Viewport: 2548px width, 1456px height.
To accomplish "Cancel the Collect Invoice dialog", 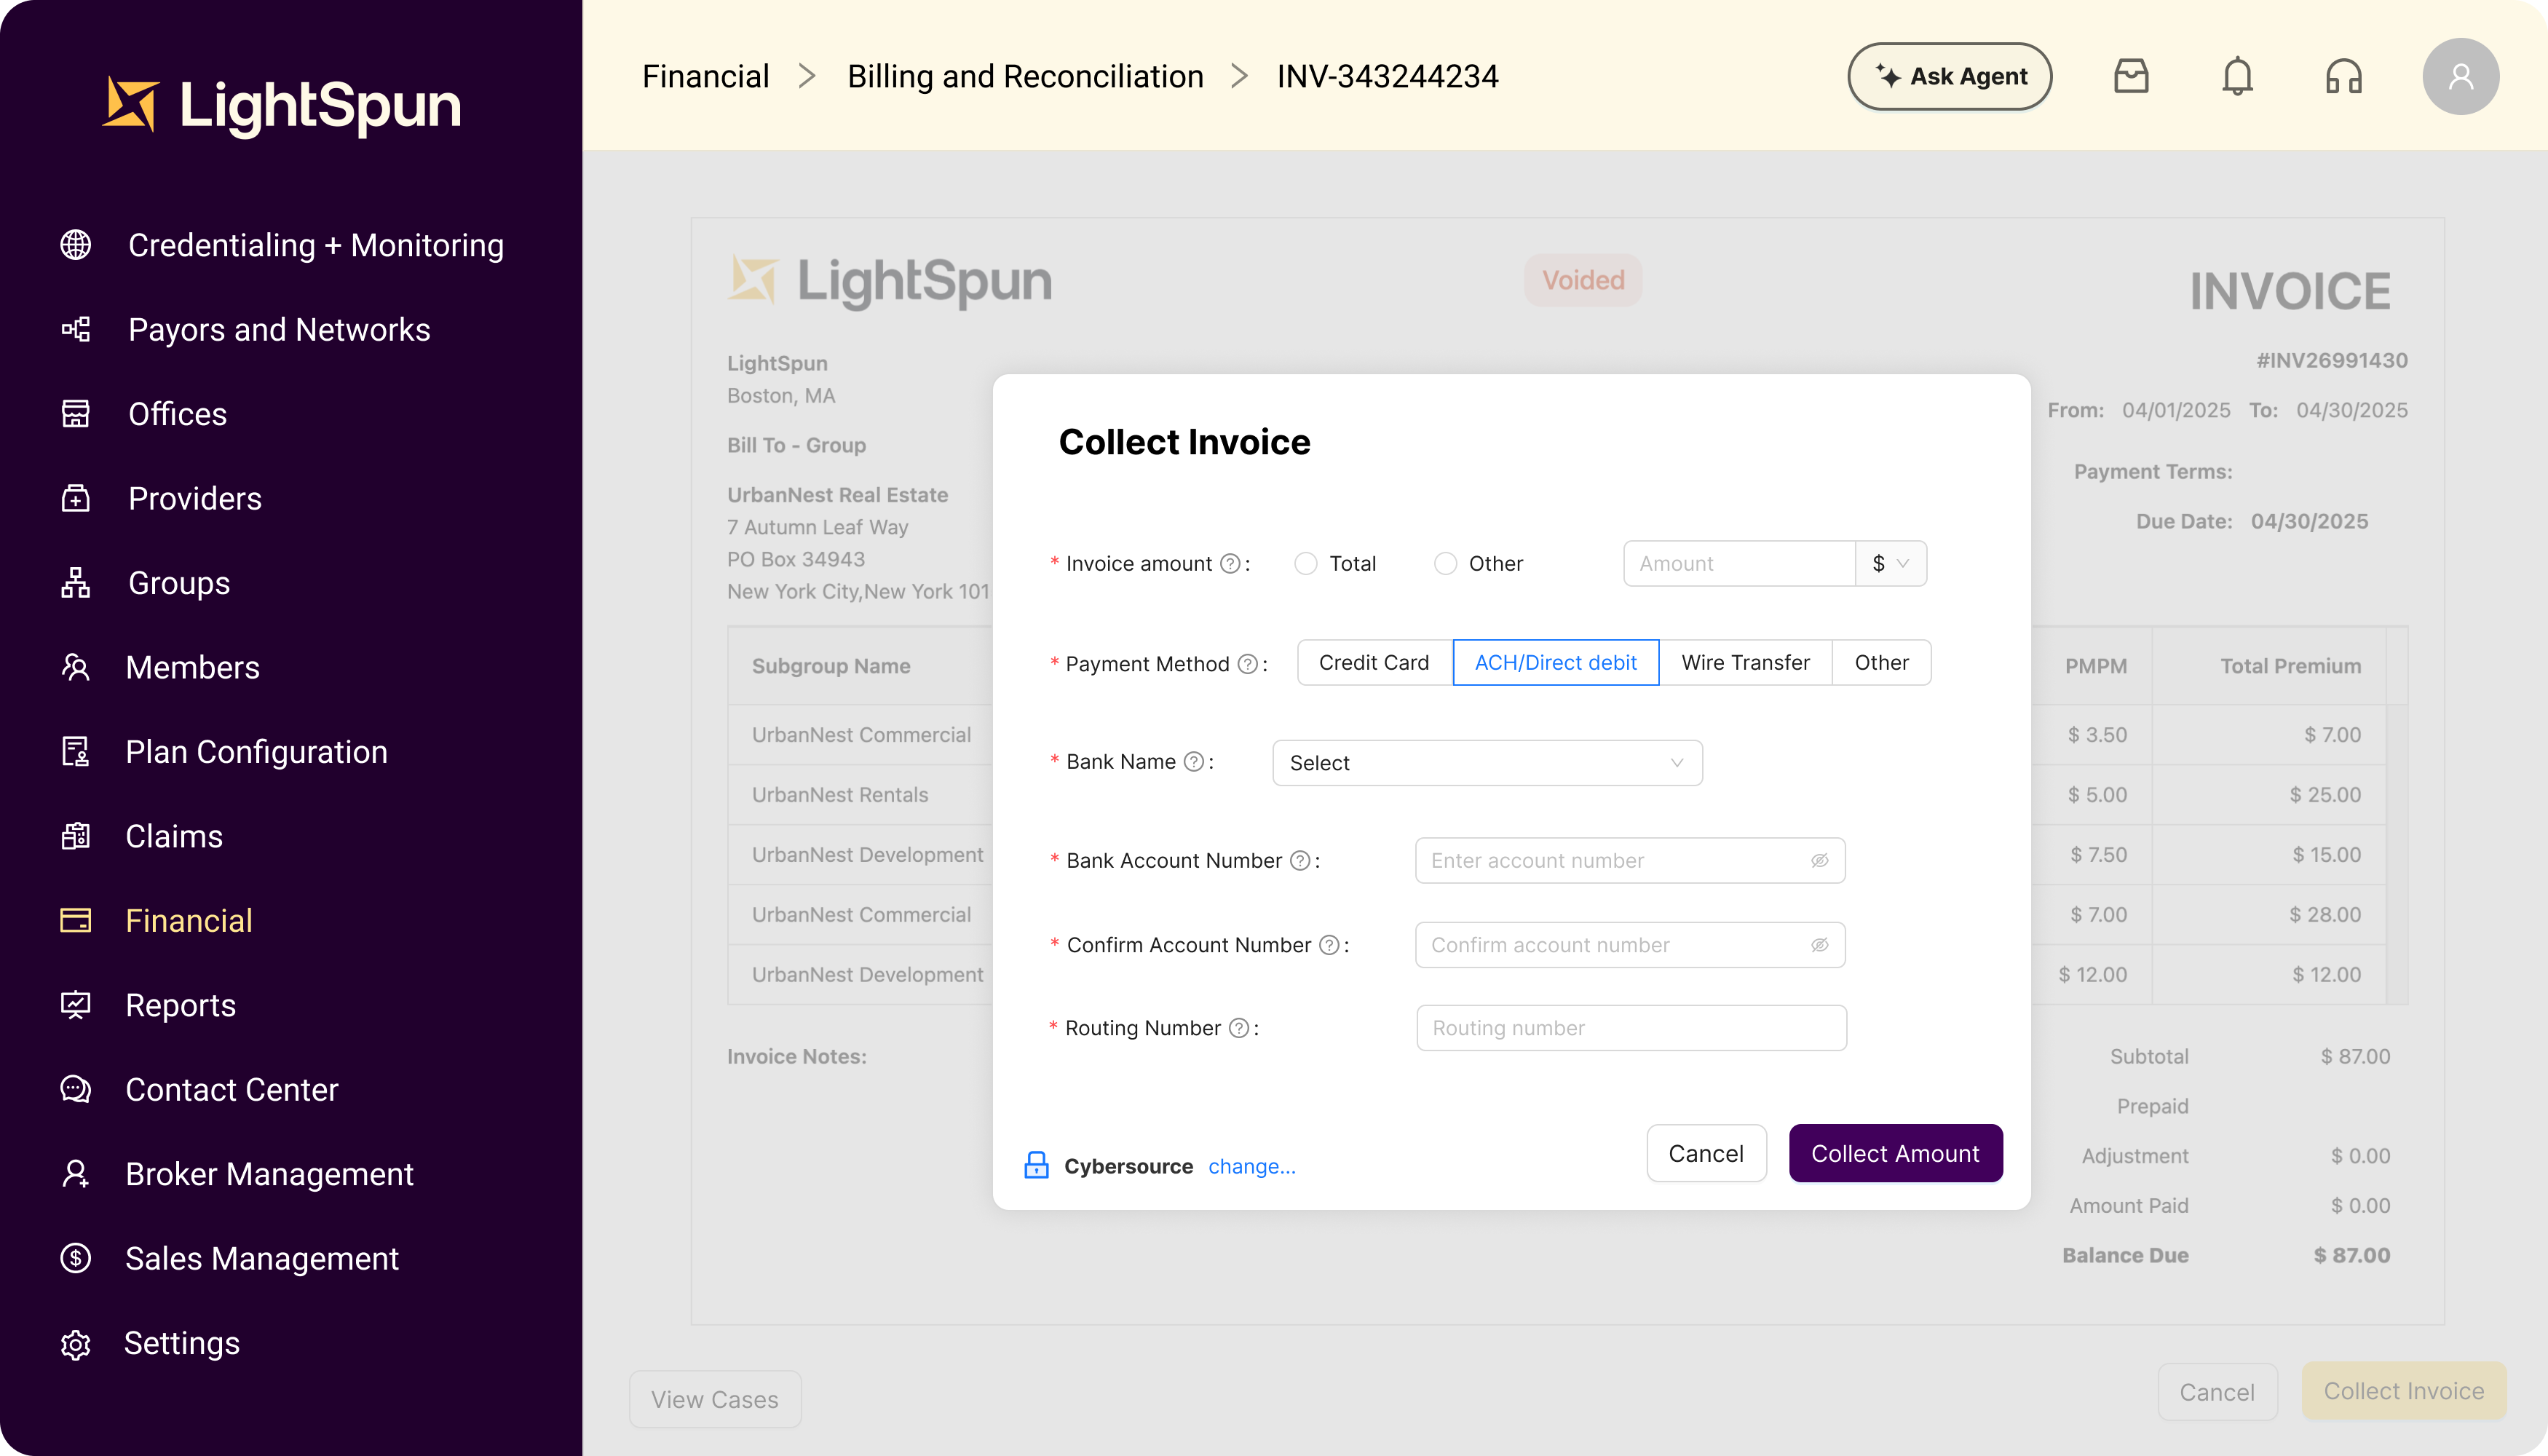I will [x=1706, y=1153].
